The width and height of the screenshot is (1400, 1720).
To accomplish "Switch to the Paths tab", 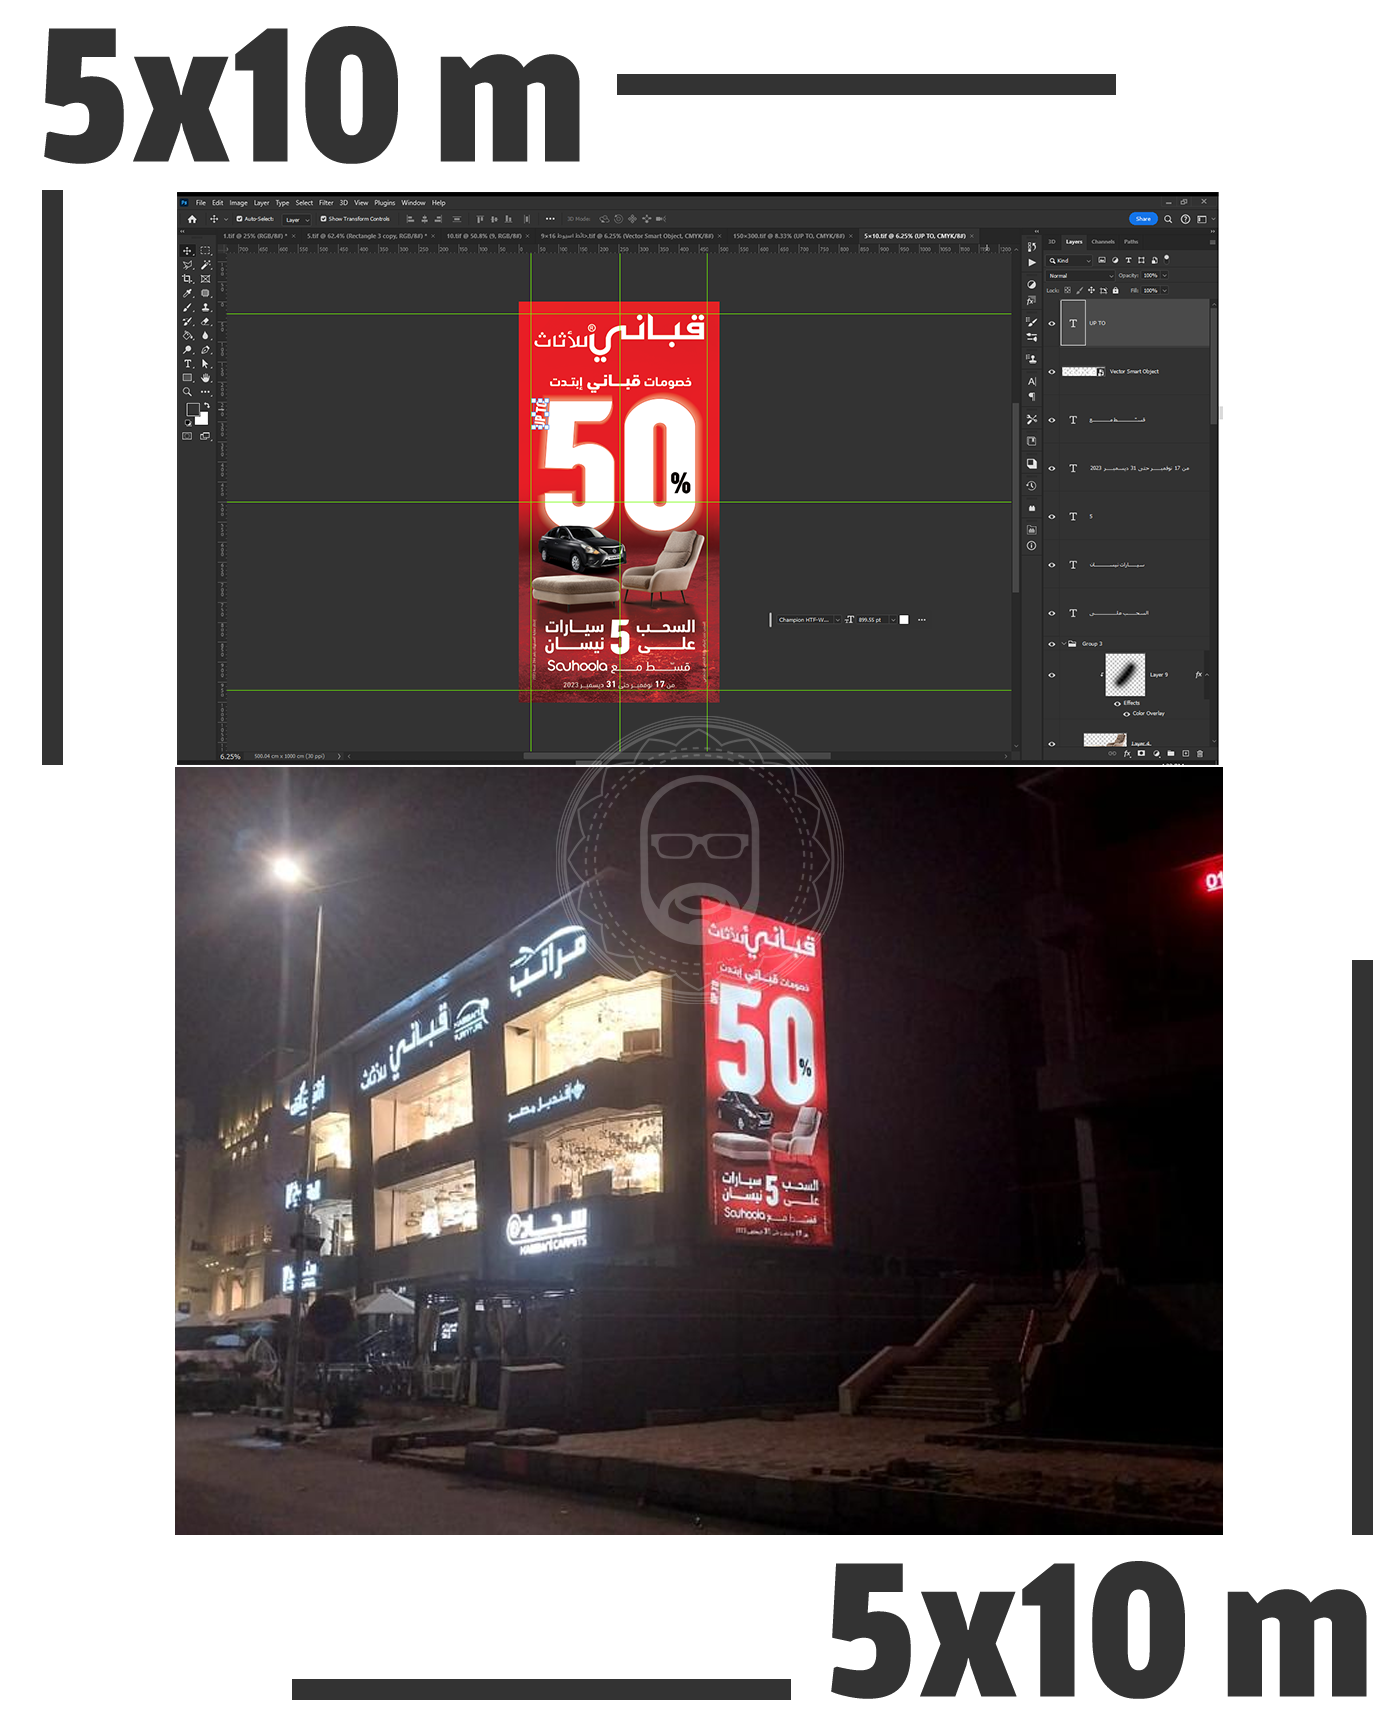I will [1131, 242].
